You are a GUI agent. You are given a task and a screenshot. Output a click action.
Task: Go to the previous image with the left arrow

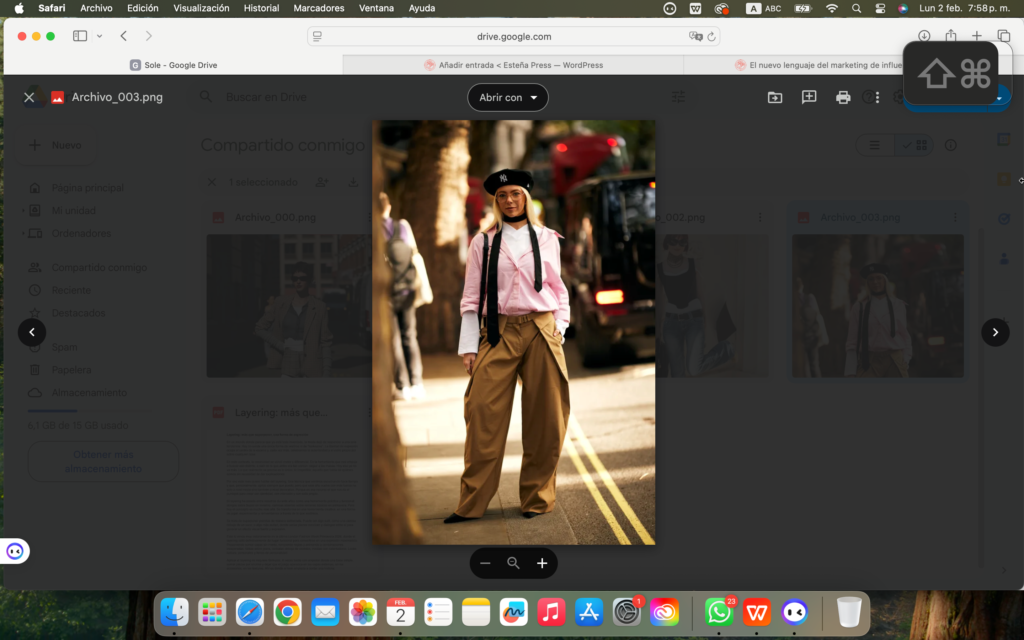[x=32, y=332]
